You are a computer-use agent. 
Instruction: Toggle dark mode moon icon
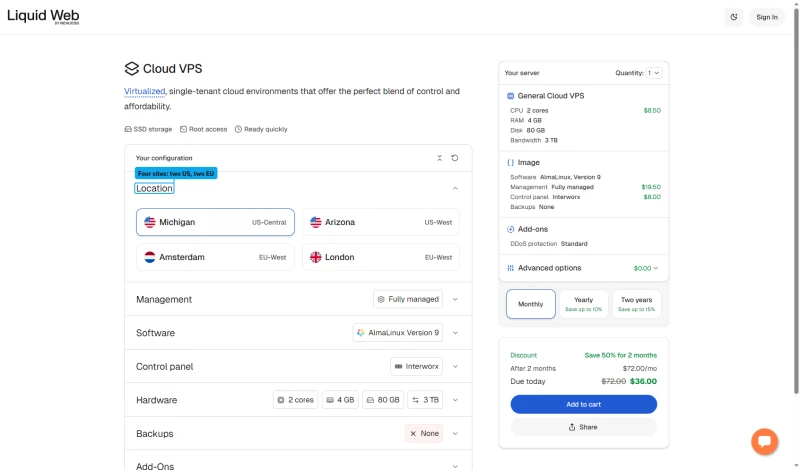[x=734, y=17]
